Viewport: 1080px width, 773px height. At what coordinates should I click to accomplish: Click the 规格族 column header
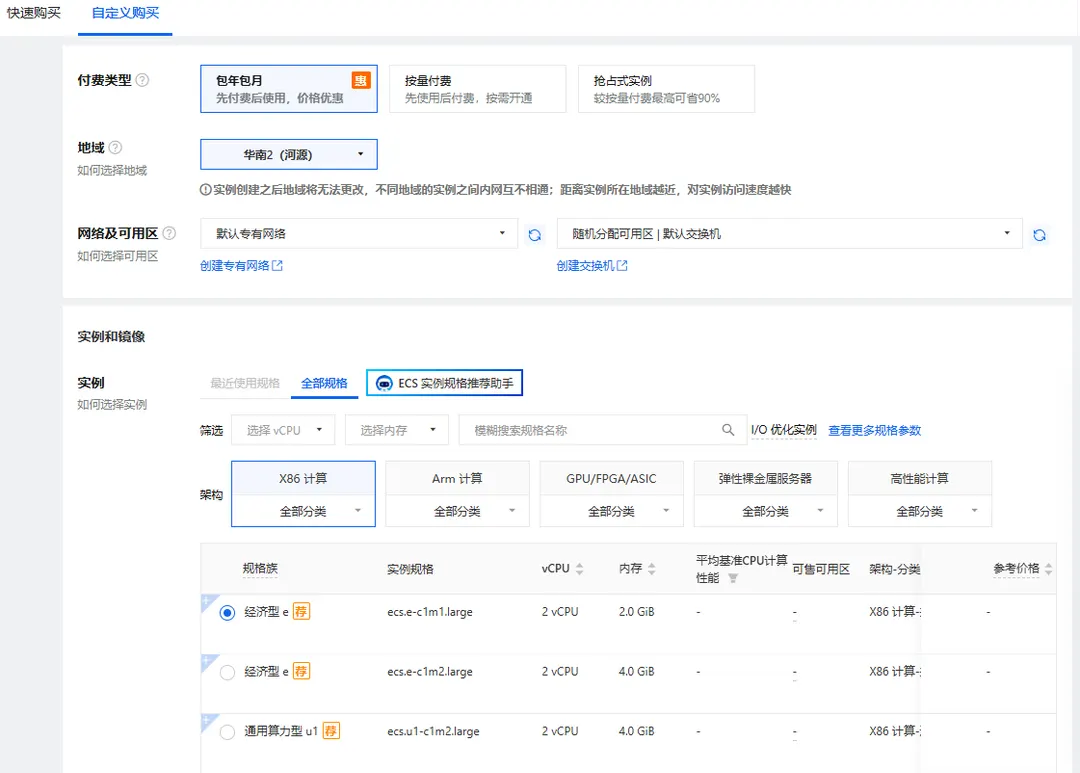[x=260, y=568]
